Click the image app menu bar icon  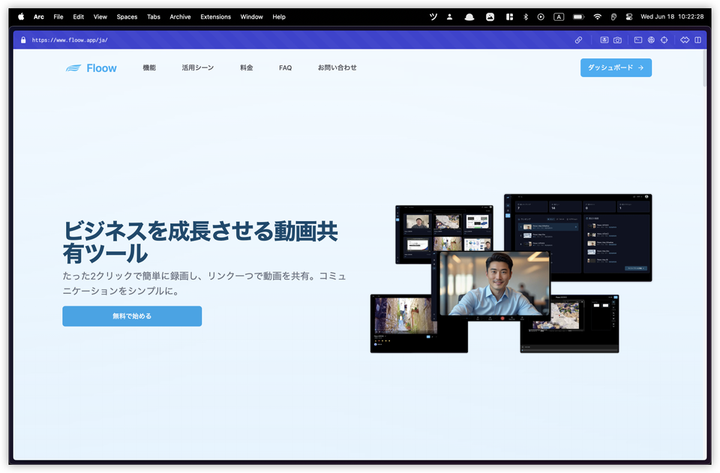(490, 17)
